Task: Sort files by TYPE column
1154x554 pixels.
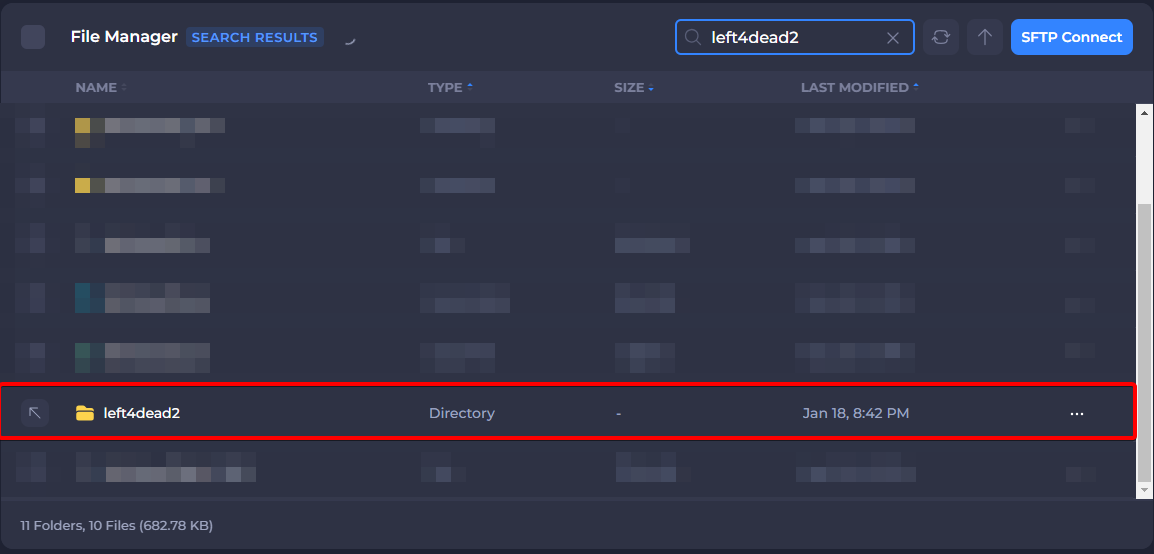Action: click(445, 88)
